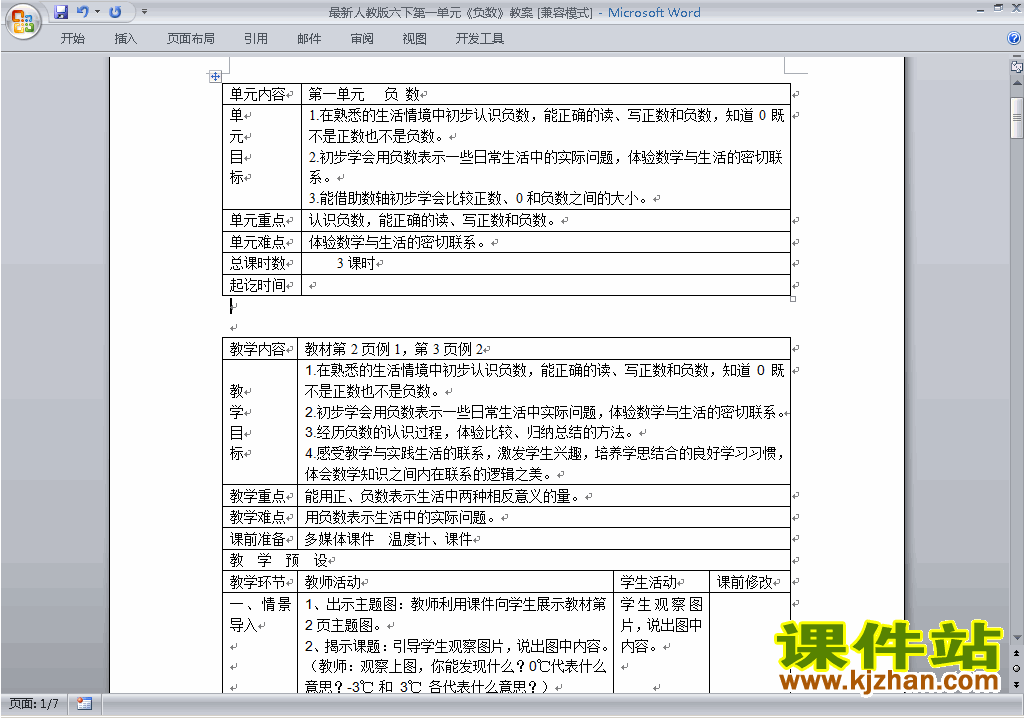This screenshot has width=1024, height=718.
Task: Save the document with the floppy disk icon
Action: click(61, 12)
